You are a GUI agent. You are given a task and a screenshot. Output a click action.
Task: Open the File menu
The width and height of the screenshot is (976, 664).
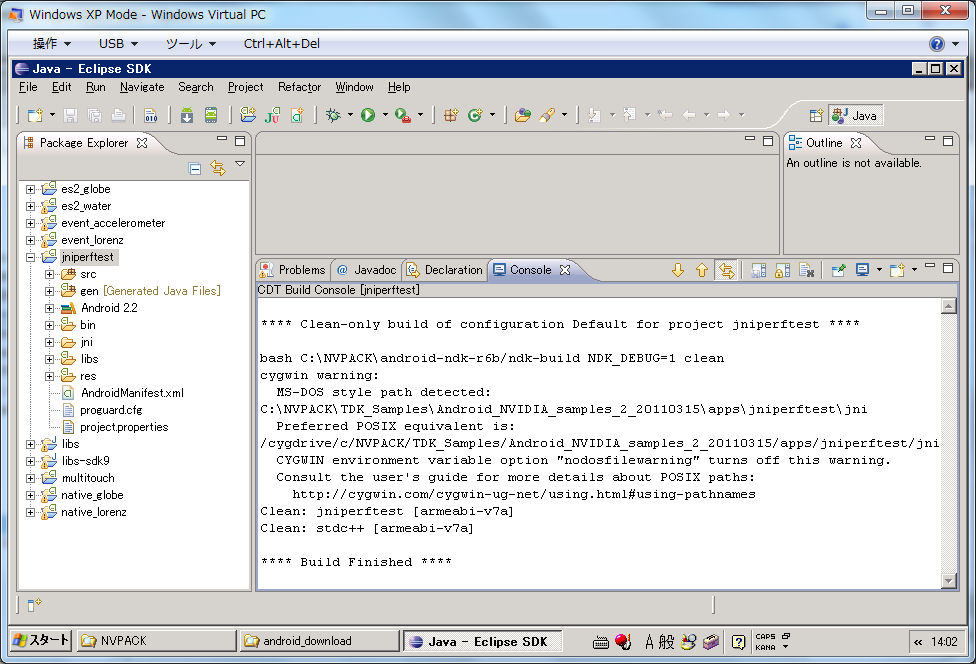pos(28,87)
